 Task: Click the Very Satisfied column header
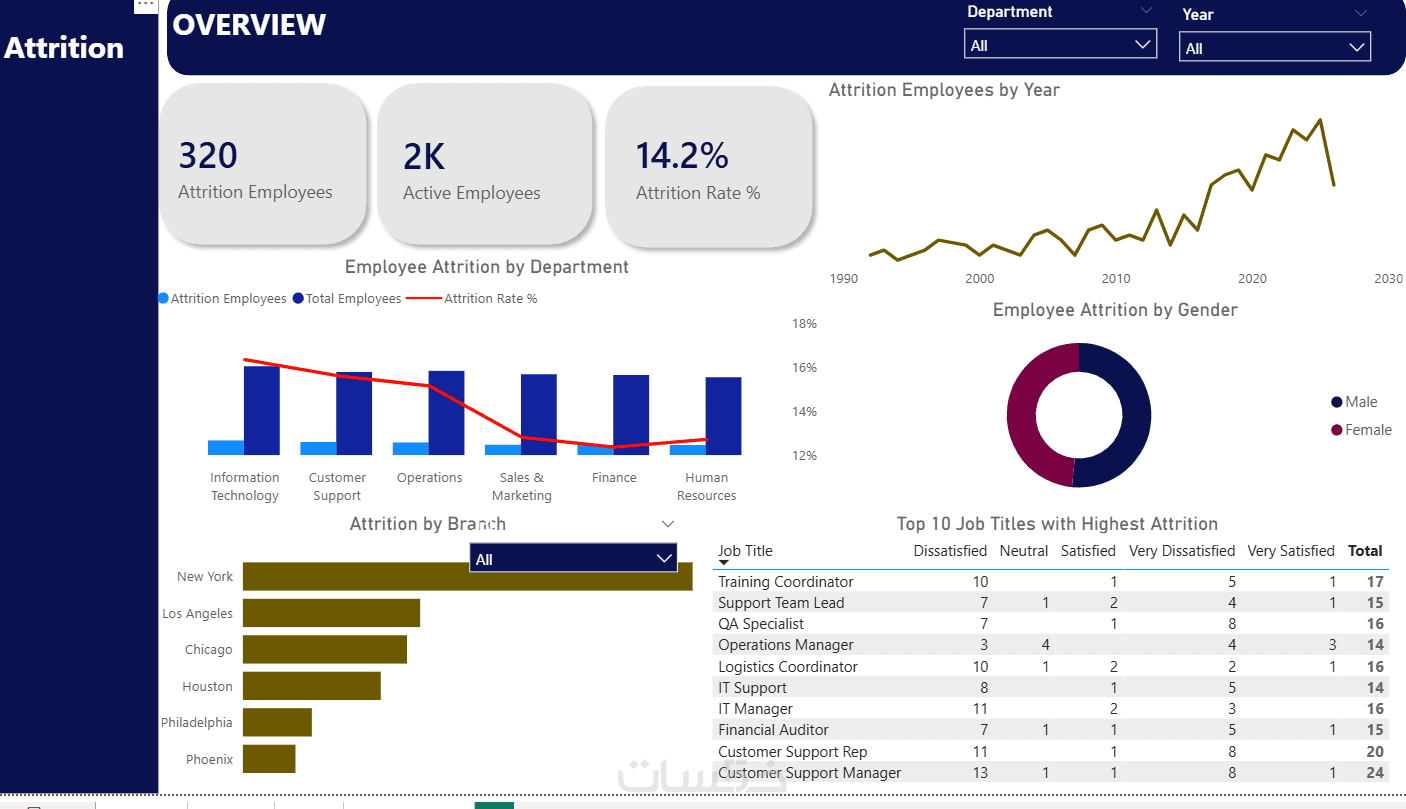coord(1291,551)
